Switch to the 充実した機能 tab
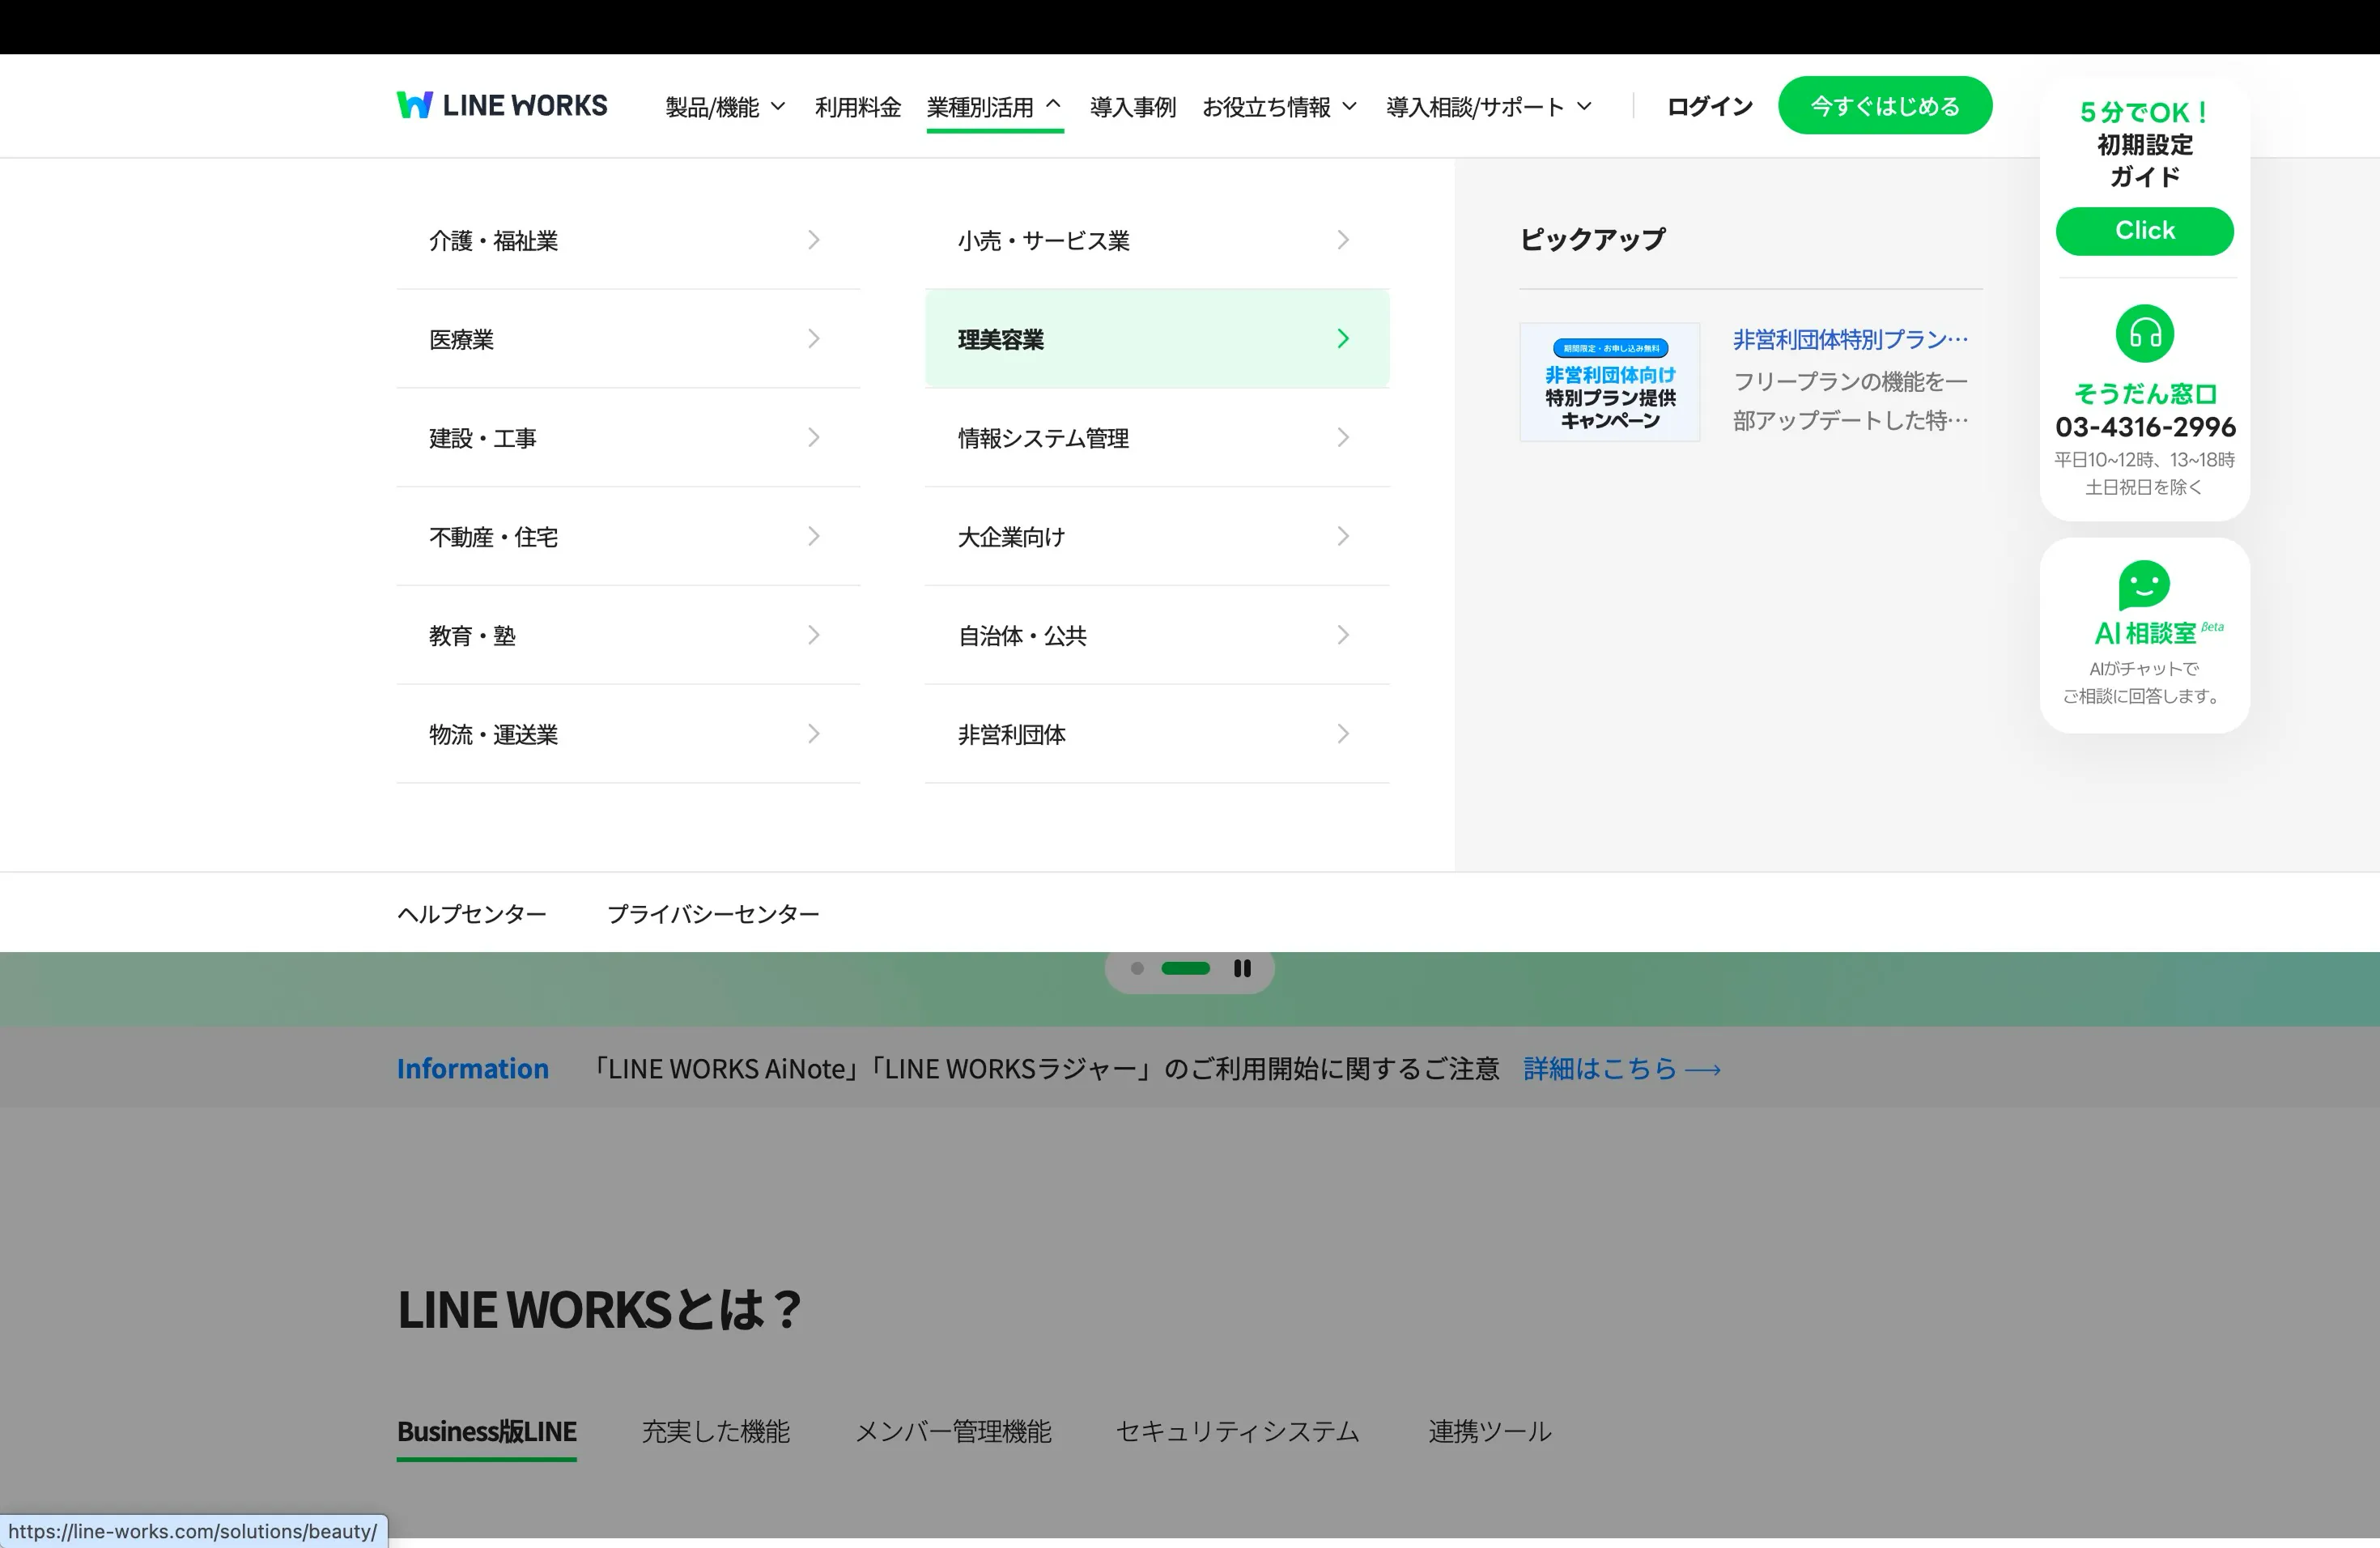2380x1548 pixels. 715,1431
